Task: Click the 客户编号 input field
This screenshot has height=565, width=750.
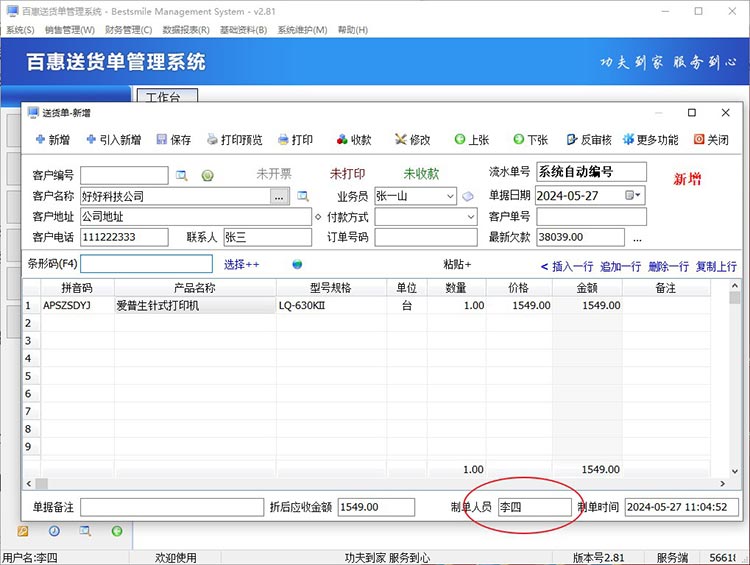Action: 124,175
